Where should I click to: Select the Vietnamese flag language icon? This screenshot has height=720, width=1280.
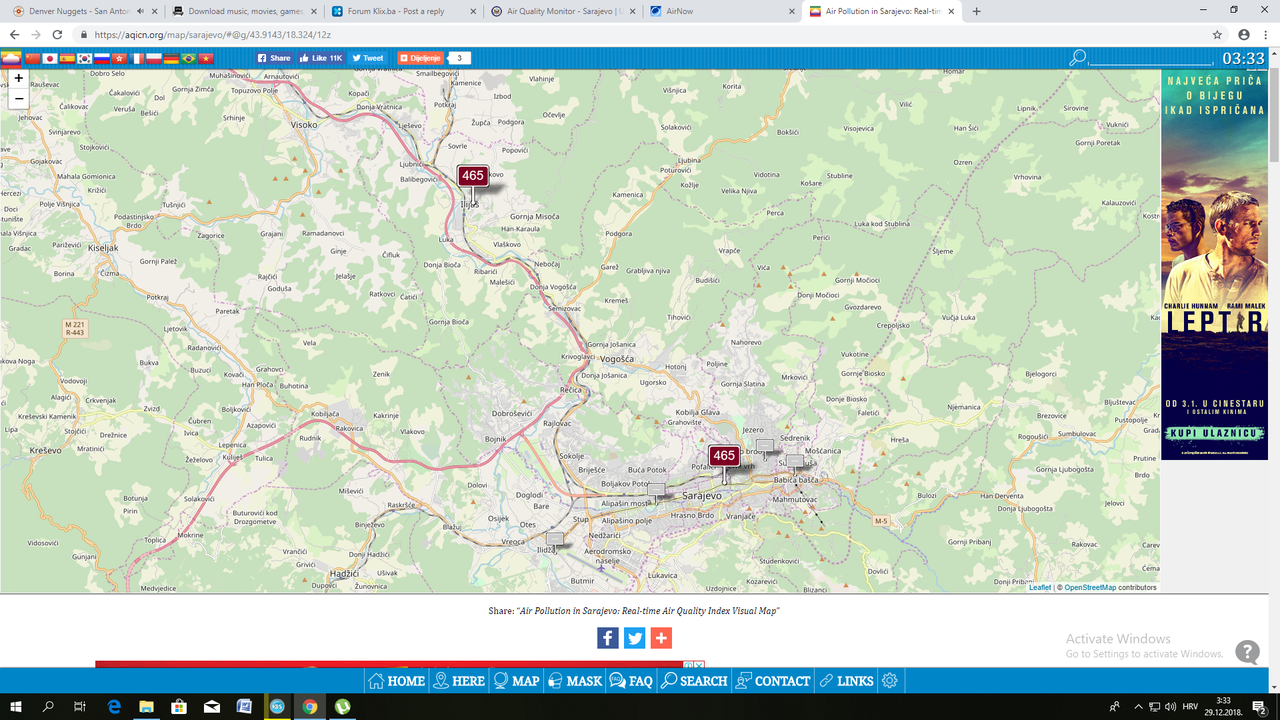(x=206, y=58)
